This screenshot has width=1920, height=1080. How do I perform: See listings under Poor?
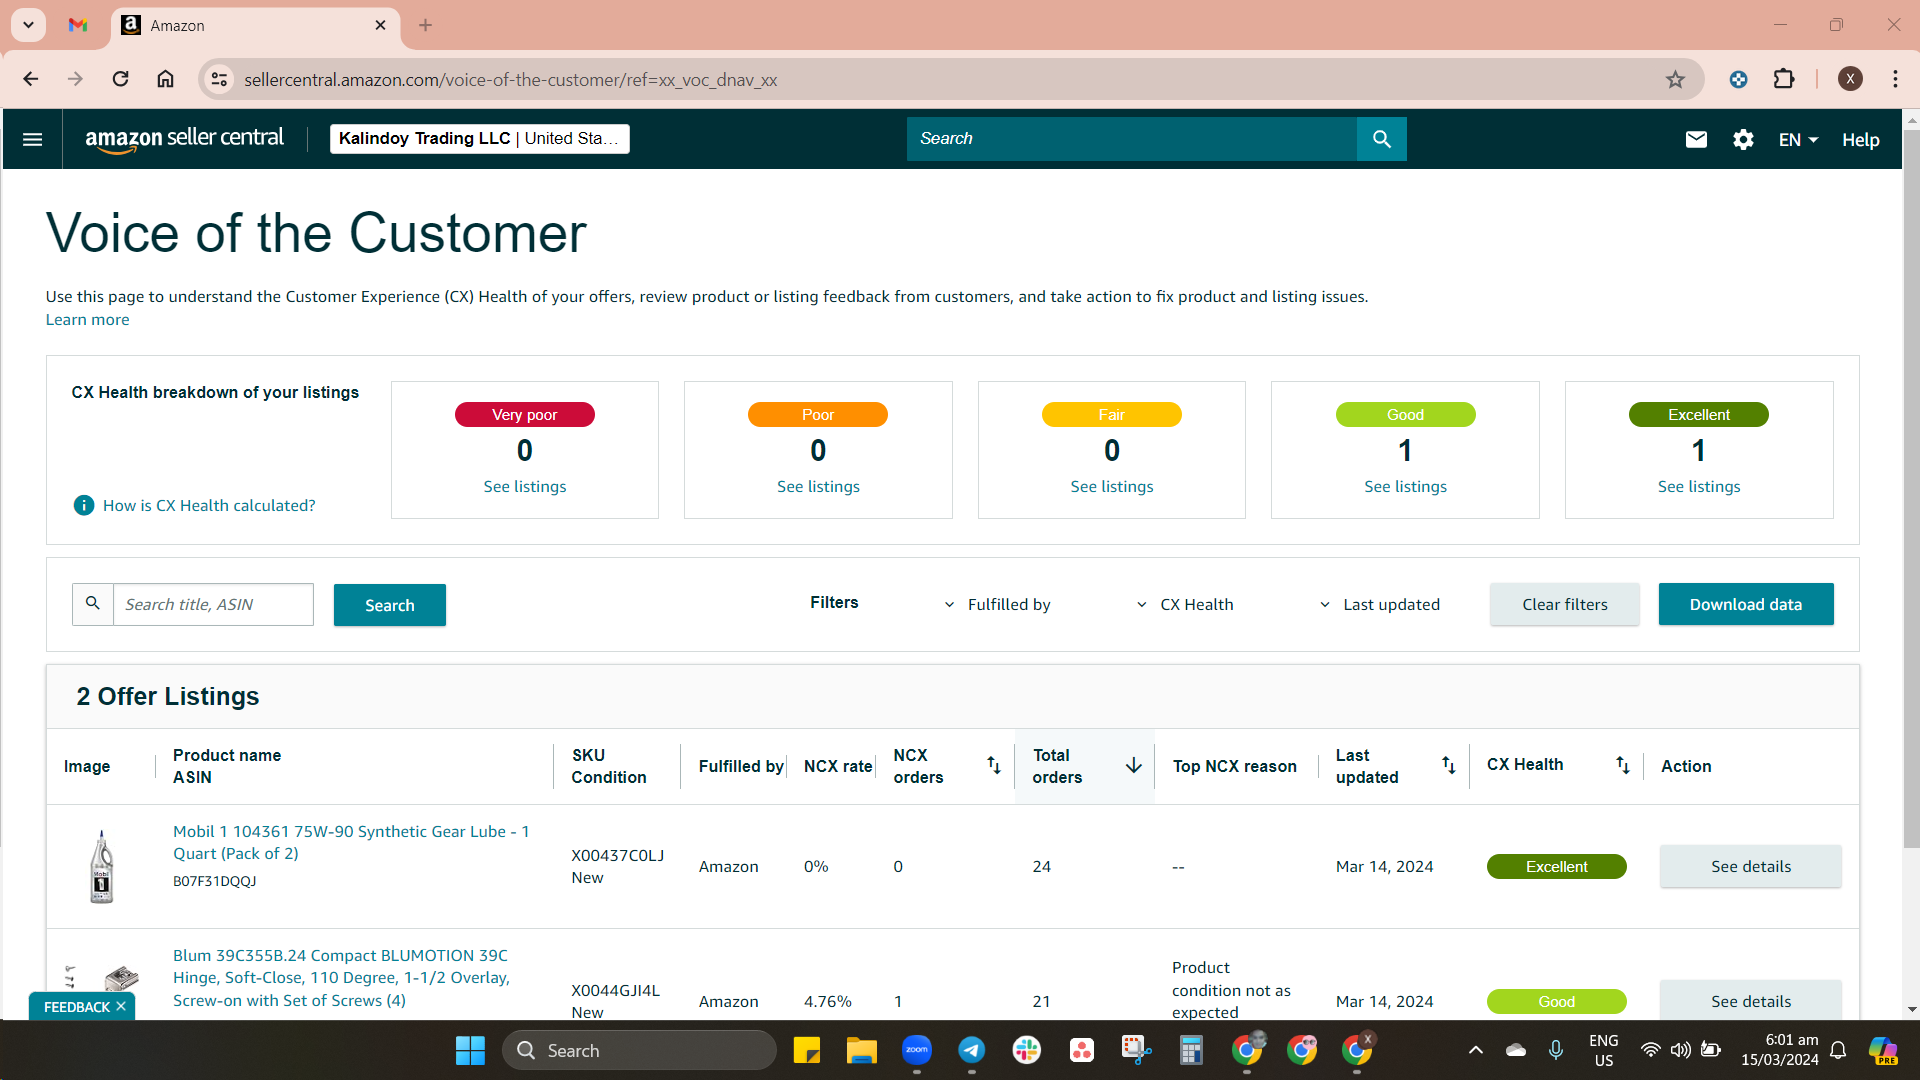click(x=818, y=486)
